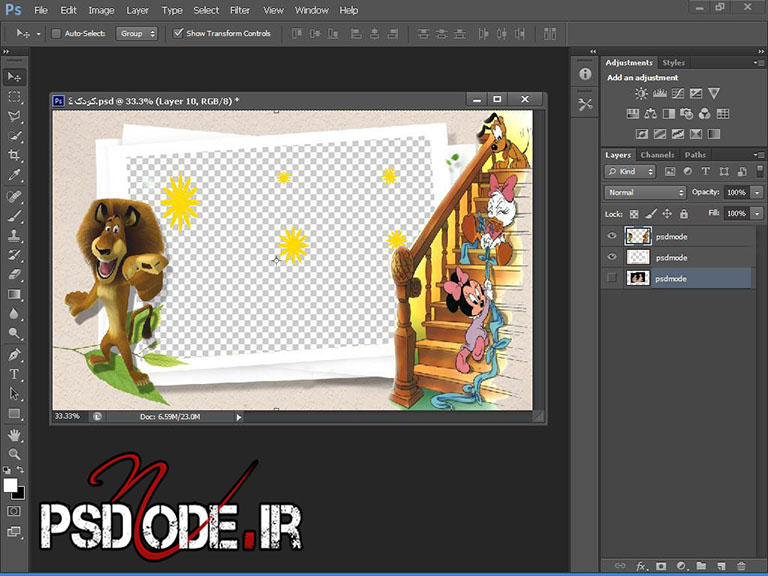The image size is (768, 576).
Task: Toggle Lock position icon
Action: point(667,214)
